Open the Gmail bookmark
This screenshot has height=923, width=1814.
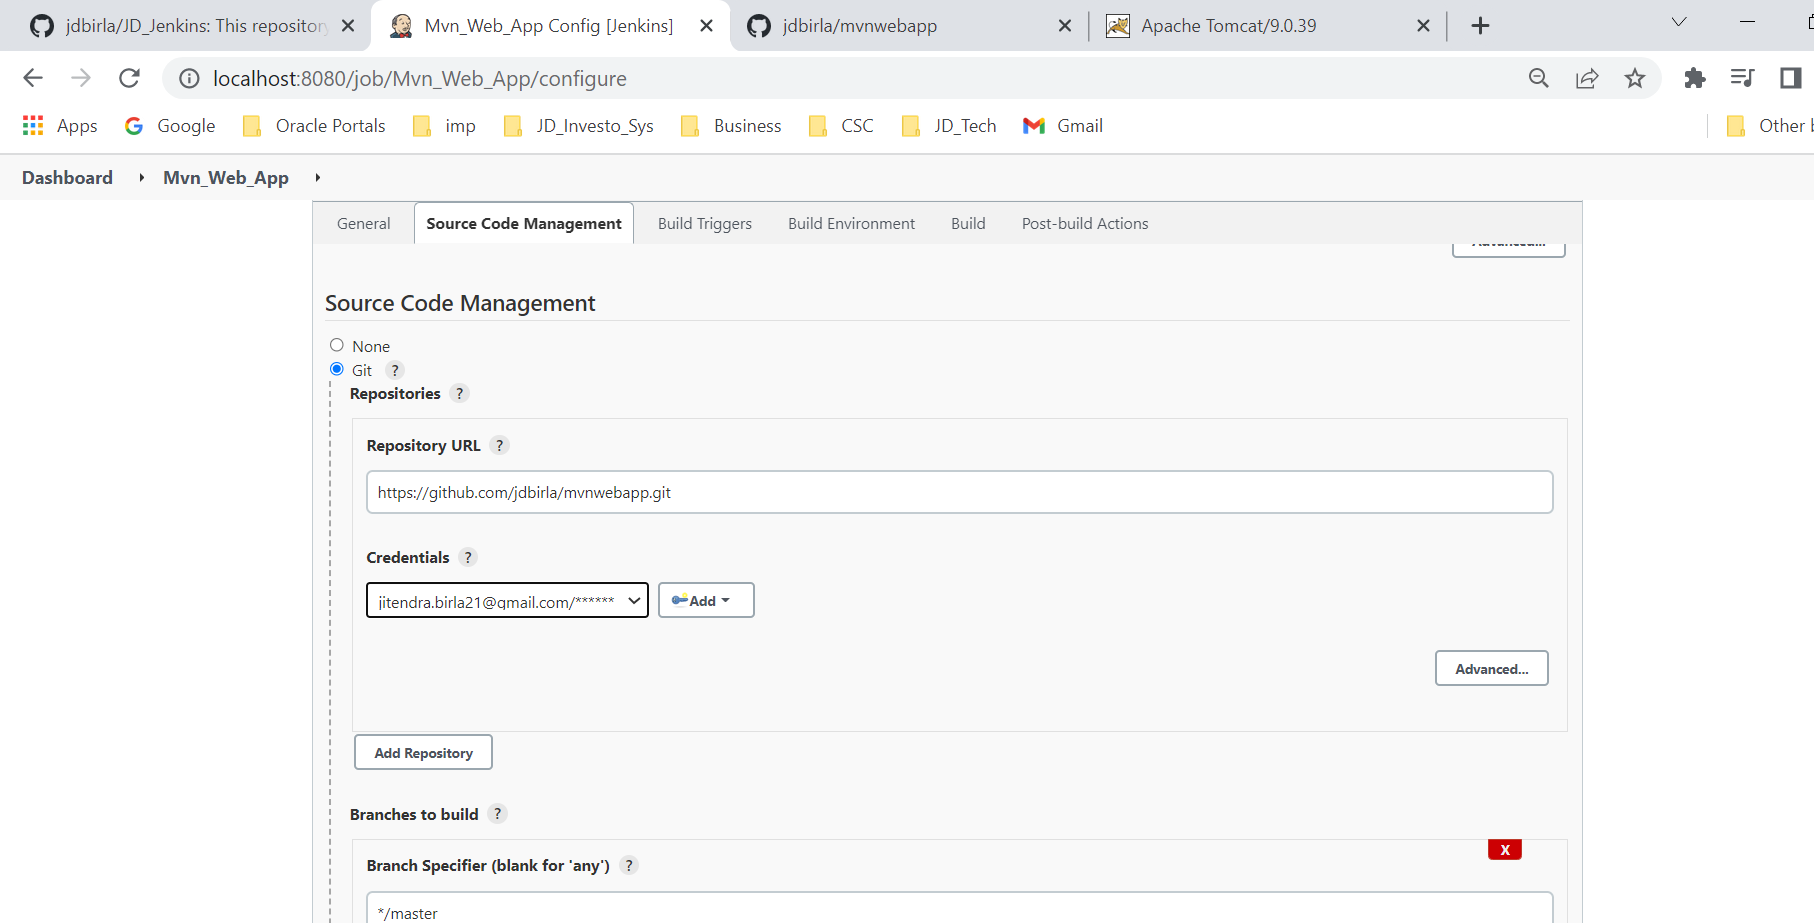(1063, 126)
